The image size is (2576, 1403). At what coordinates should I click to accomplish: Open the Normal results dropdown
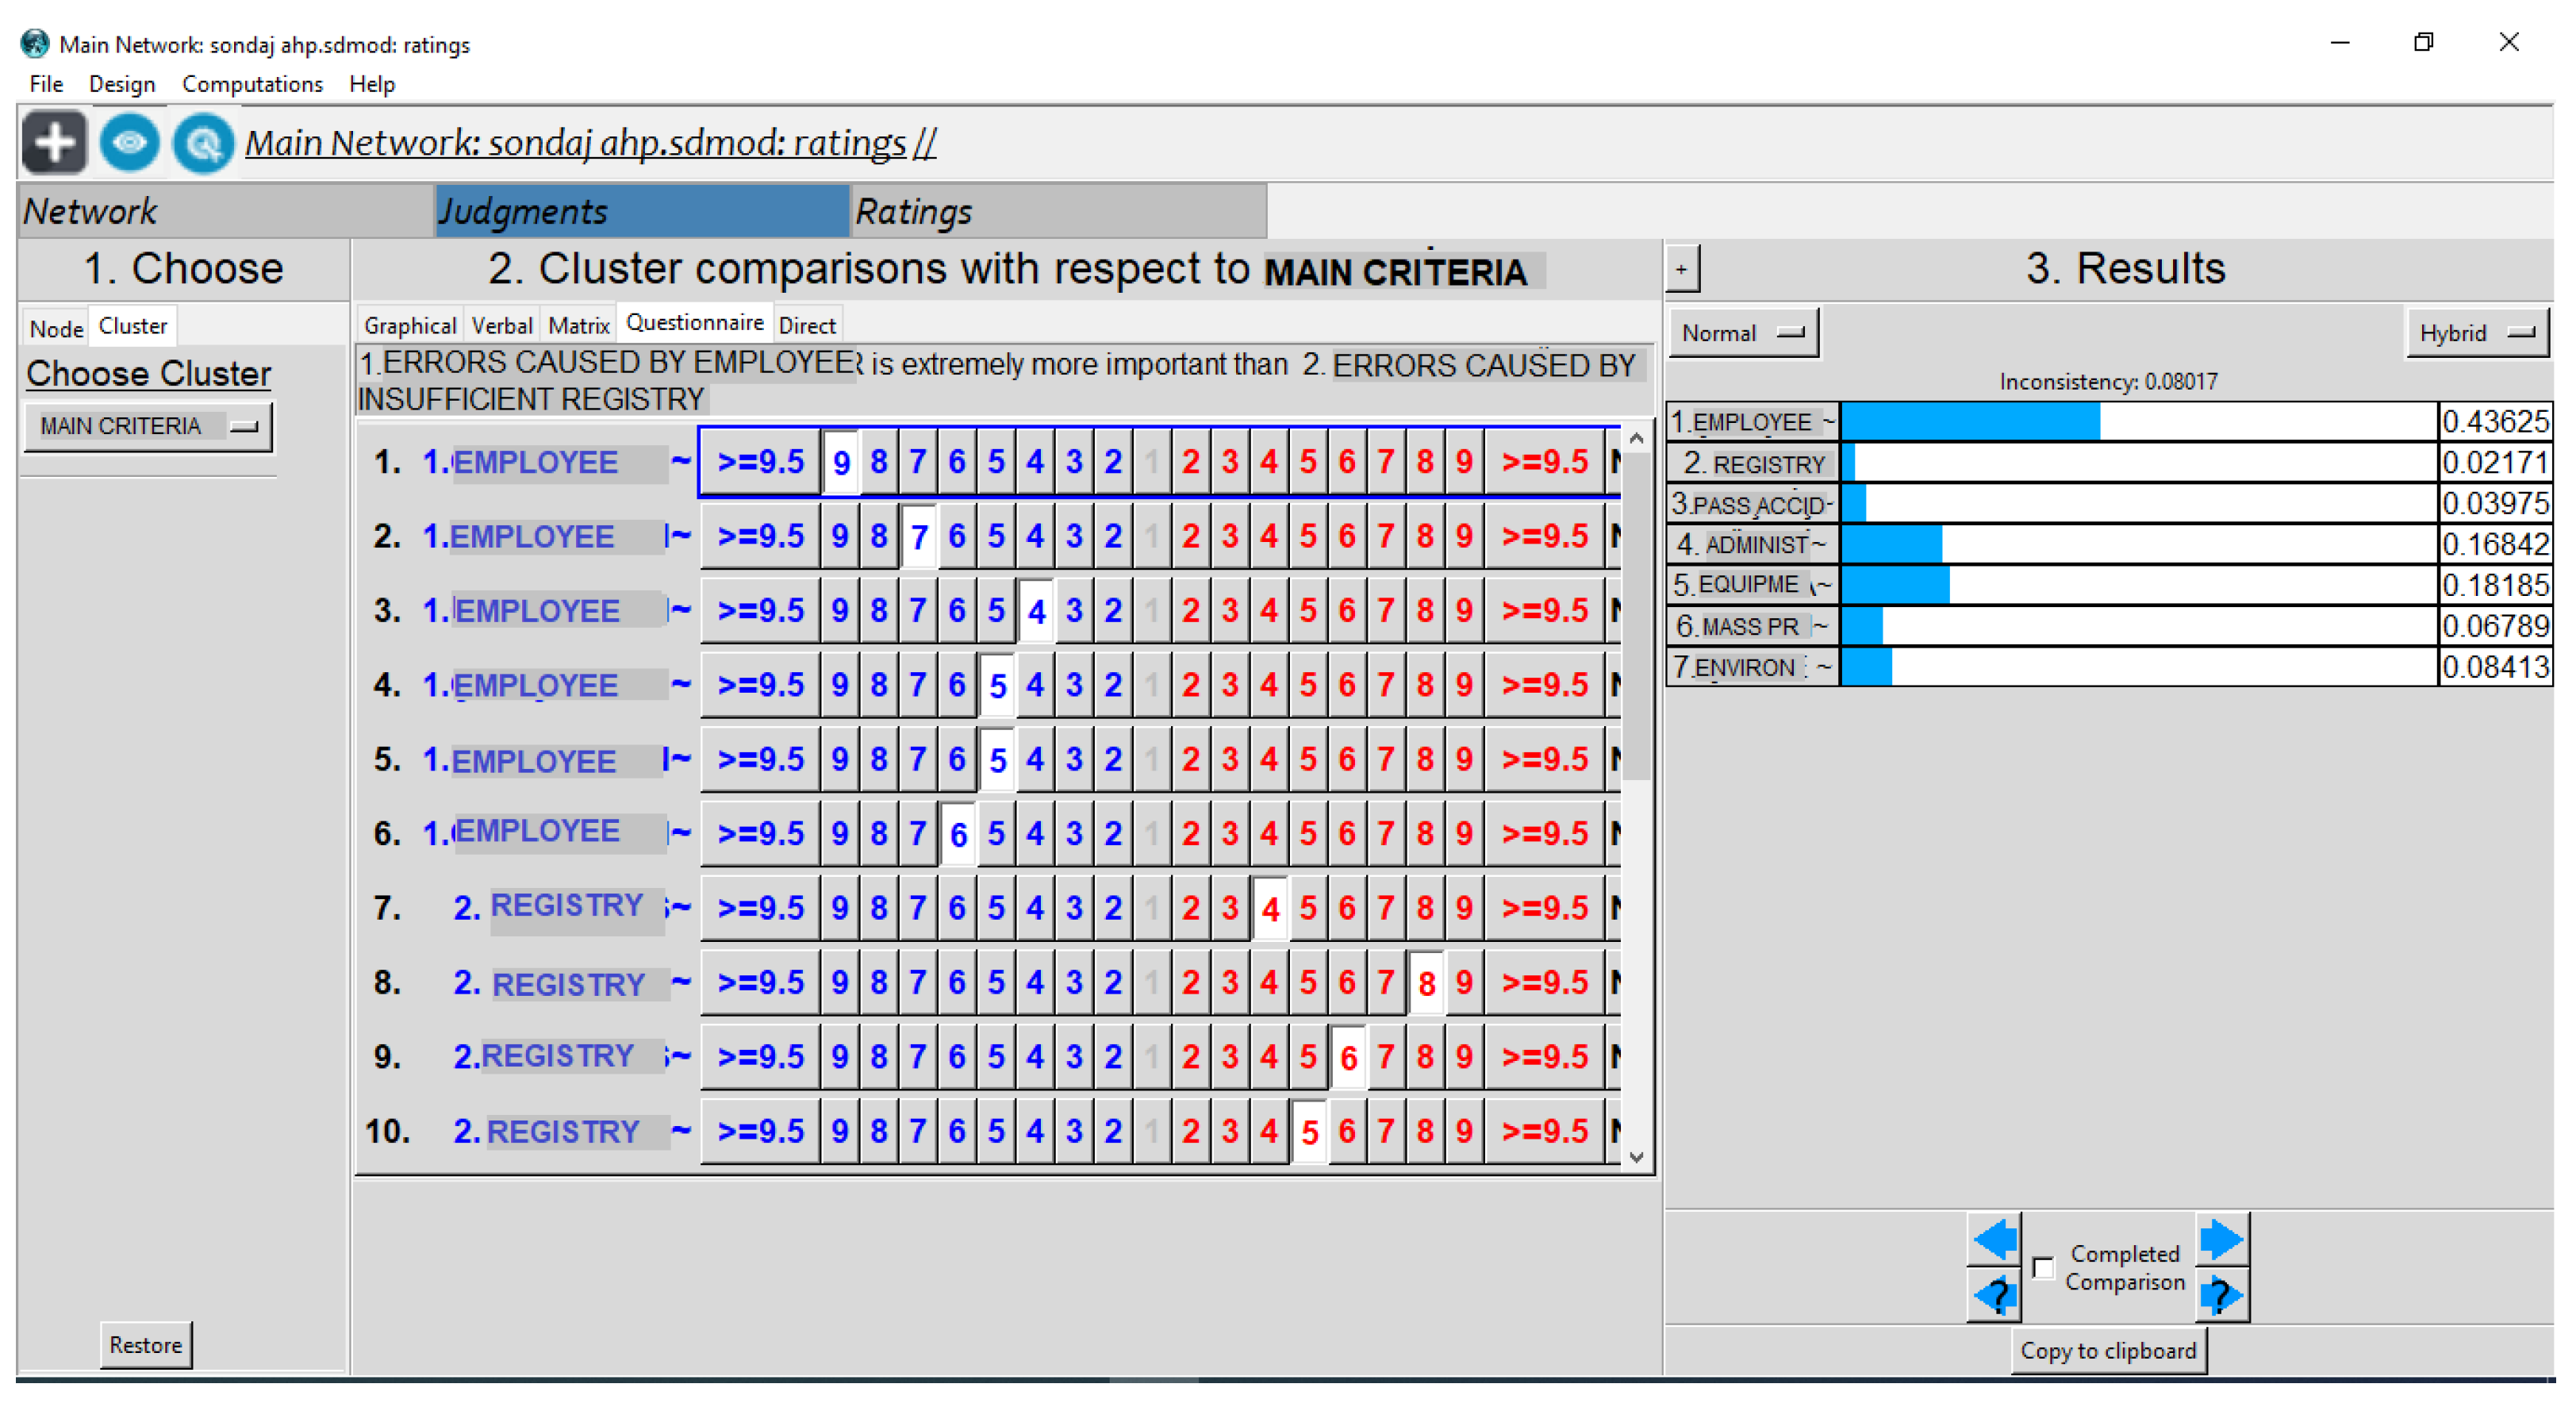click(x=1742, y=333)
